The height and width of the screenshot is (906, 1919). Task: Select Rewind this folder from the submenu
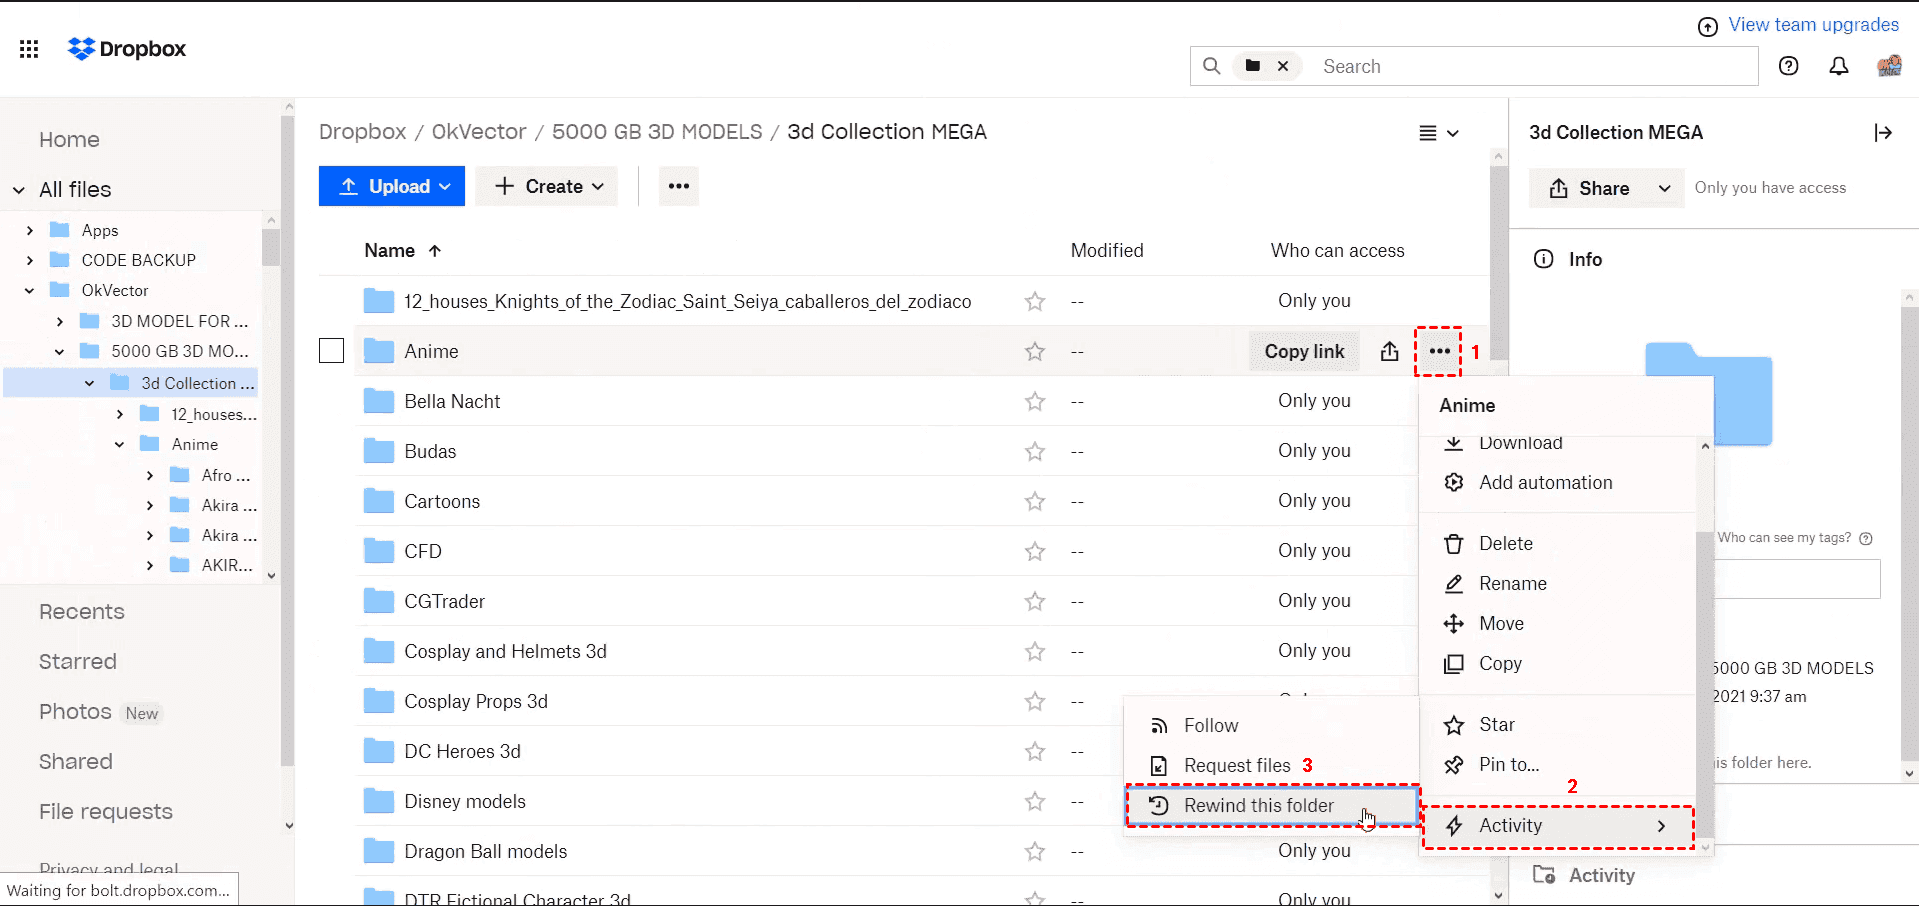click(1258, 805)
